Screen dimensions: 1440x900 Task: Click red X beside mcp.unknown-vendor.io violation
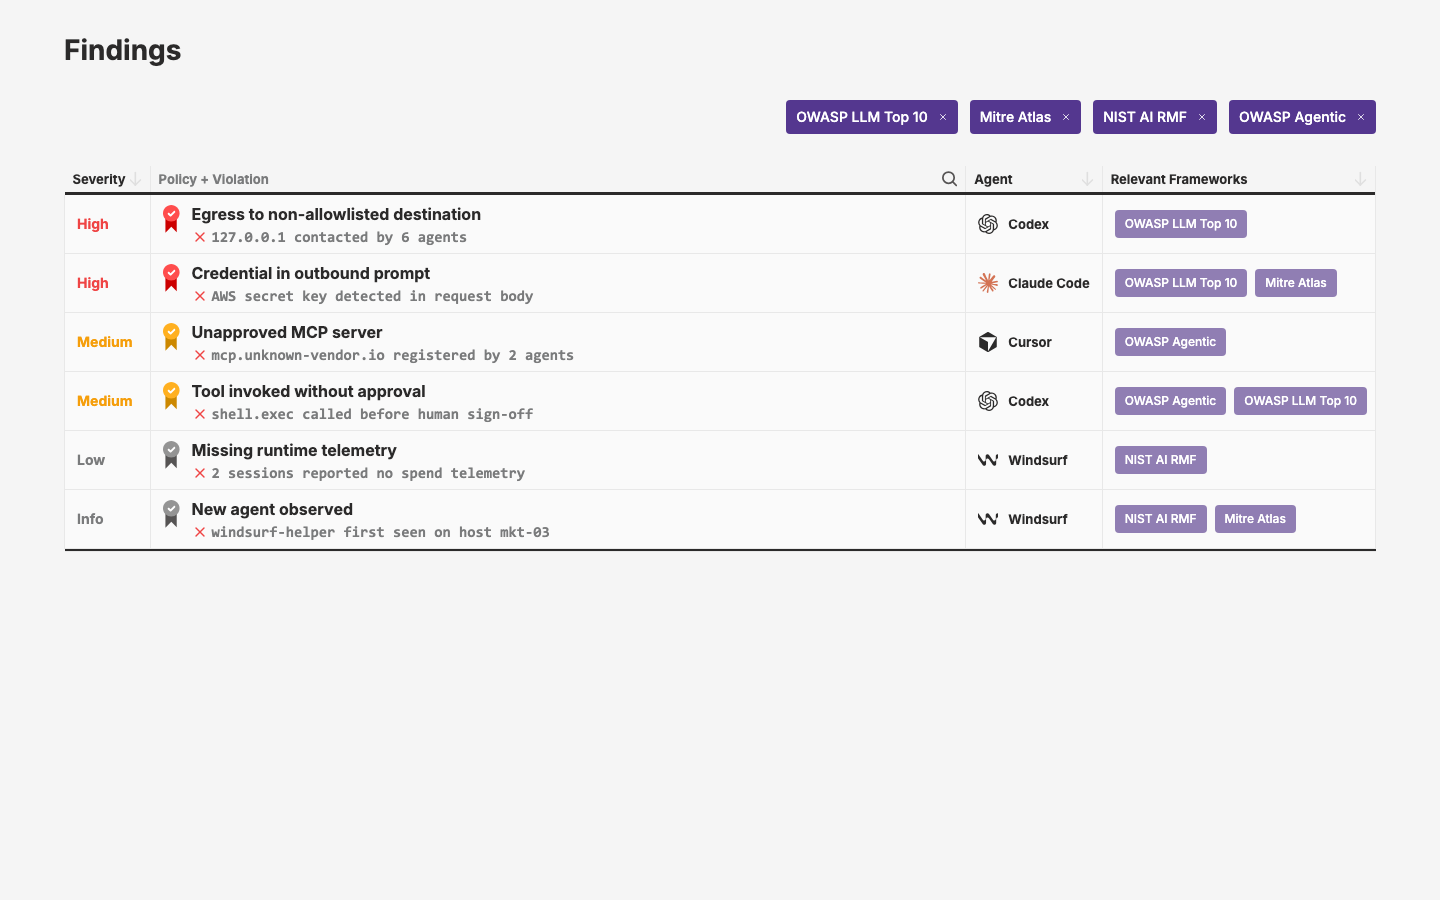point(200,356)
